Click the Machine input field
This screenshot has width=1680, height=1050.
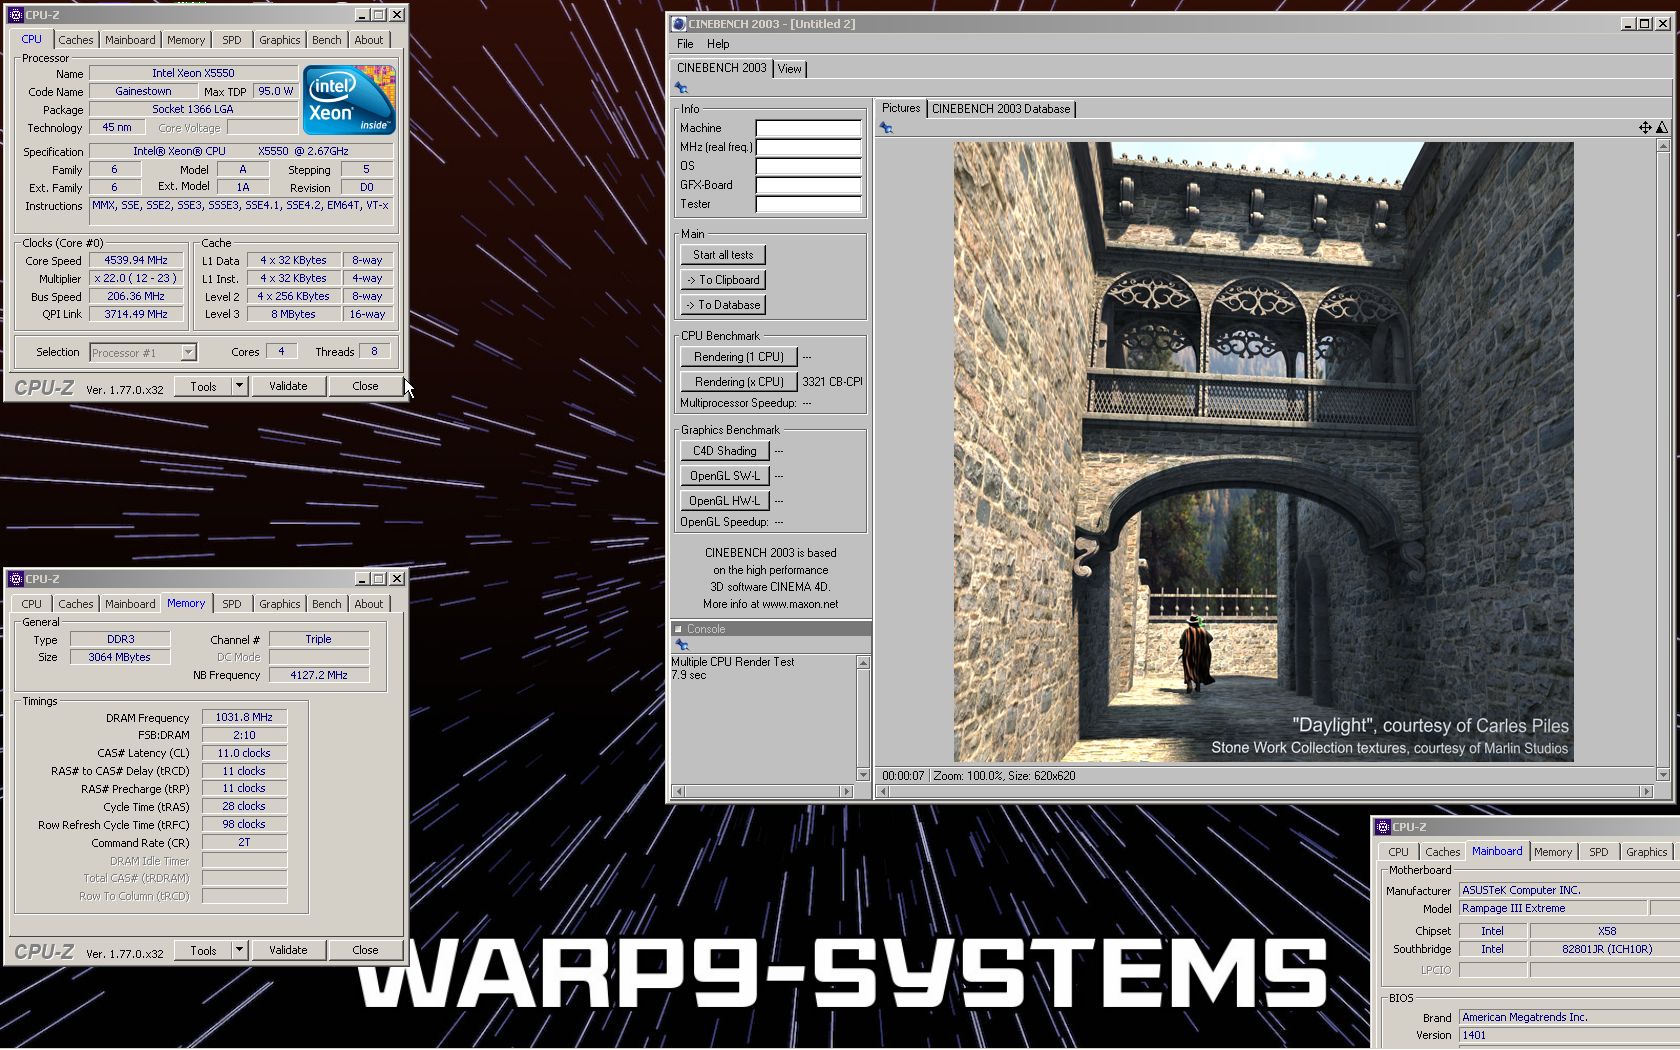coord(808,128)
